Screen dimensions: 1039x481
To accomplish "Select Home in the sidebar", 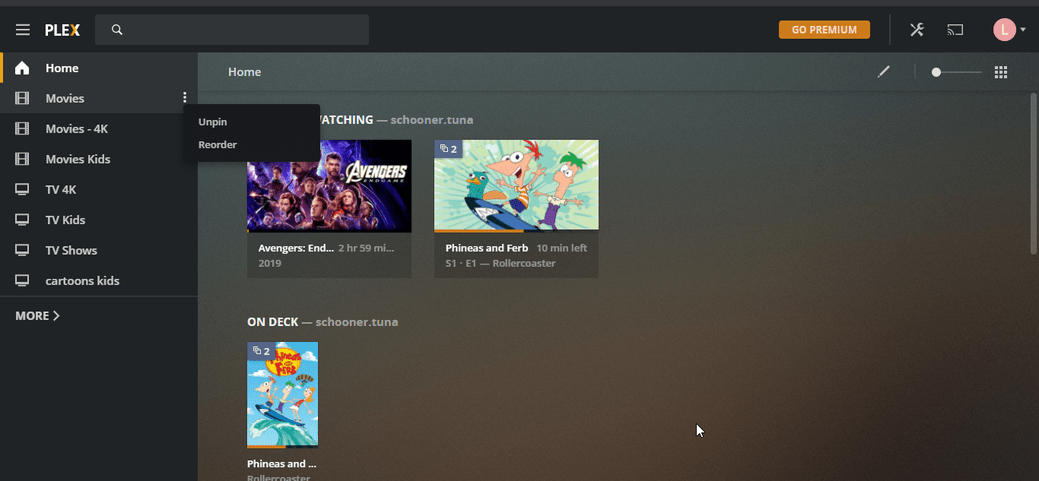I will click(99, 68).
